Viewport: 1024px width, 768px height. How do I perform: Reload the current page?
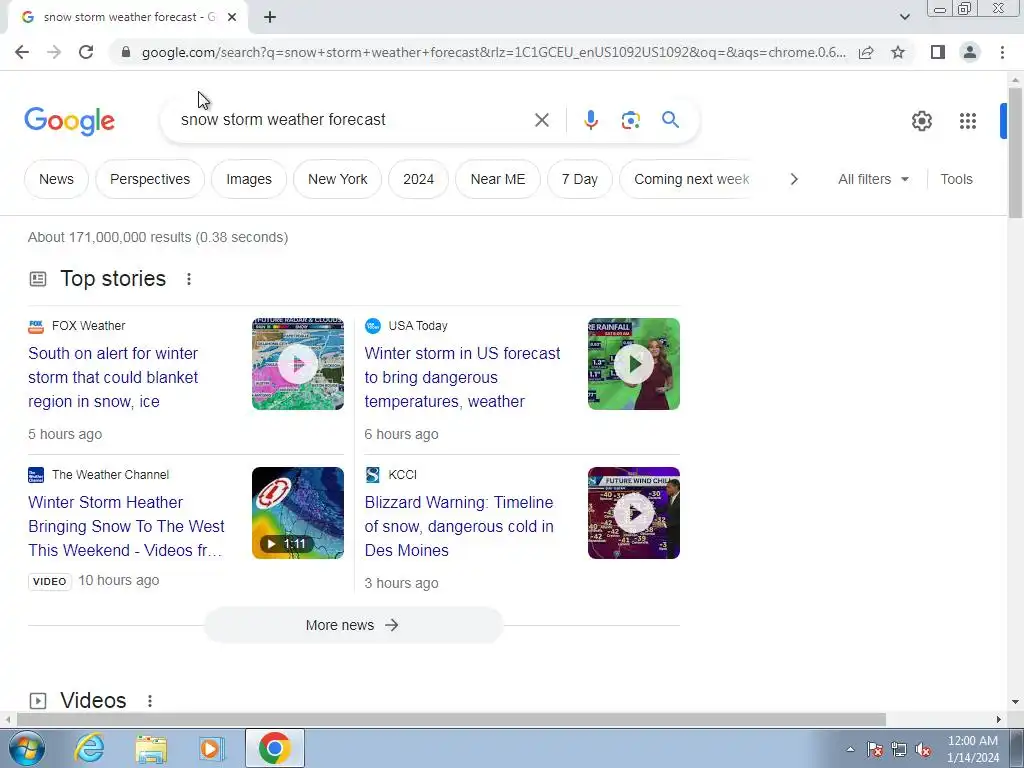86,52
